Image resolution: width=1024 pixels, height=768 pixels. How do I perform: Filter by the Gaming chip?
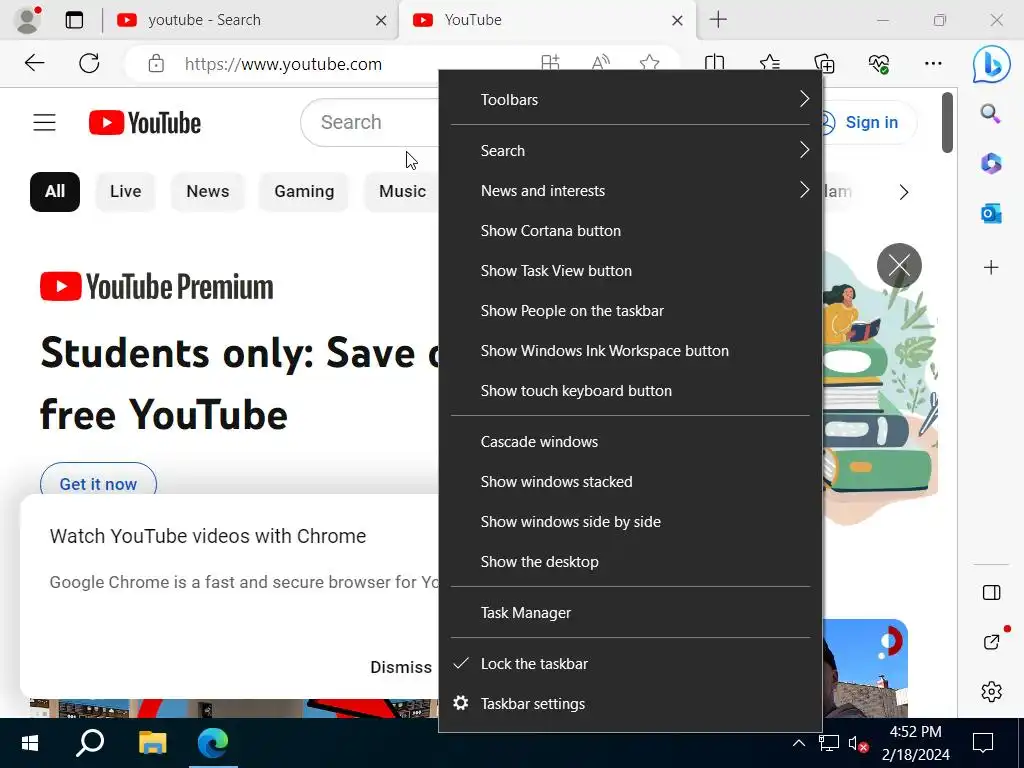pos(304,191)
